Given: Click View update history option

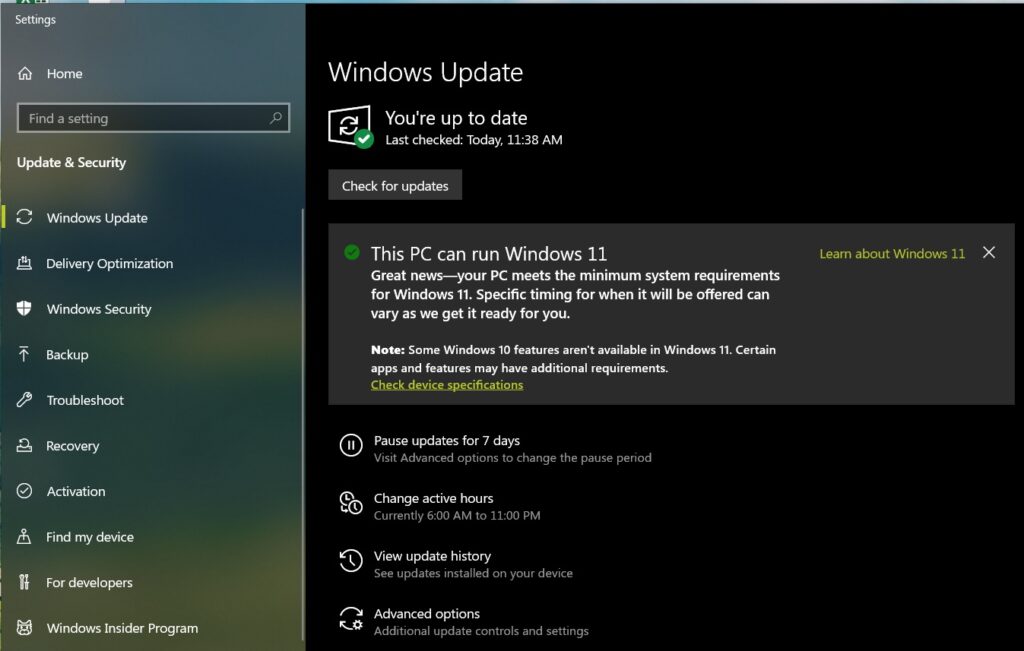Looking at the screenshot, I should coord(432,556).
